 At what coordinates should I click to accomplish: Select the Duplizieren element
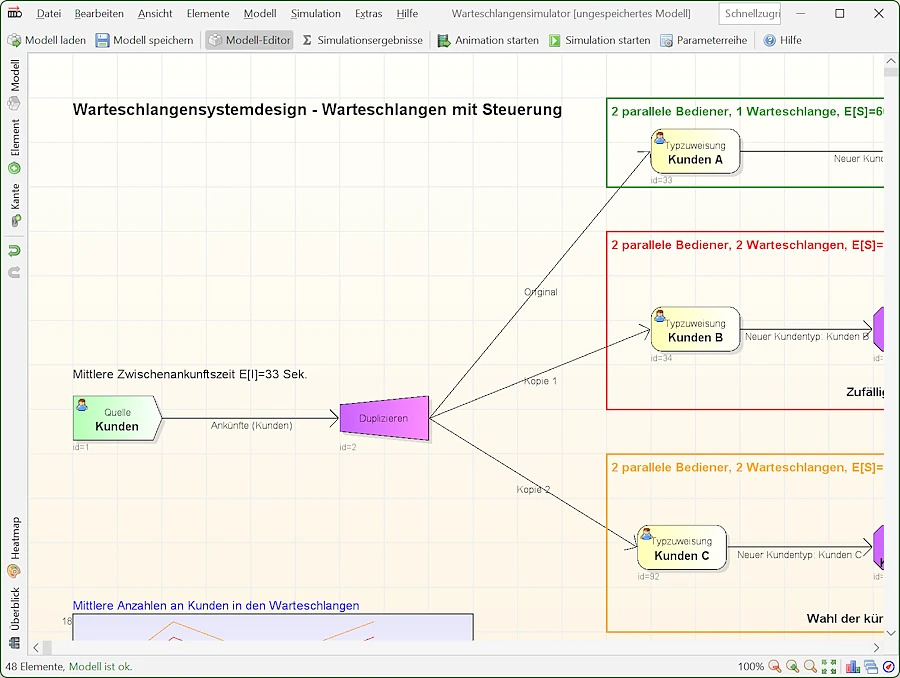(x=384, y=419)
